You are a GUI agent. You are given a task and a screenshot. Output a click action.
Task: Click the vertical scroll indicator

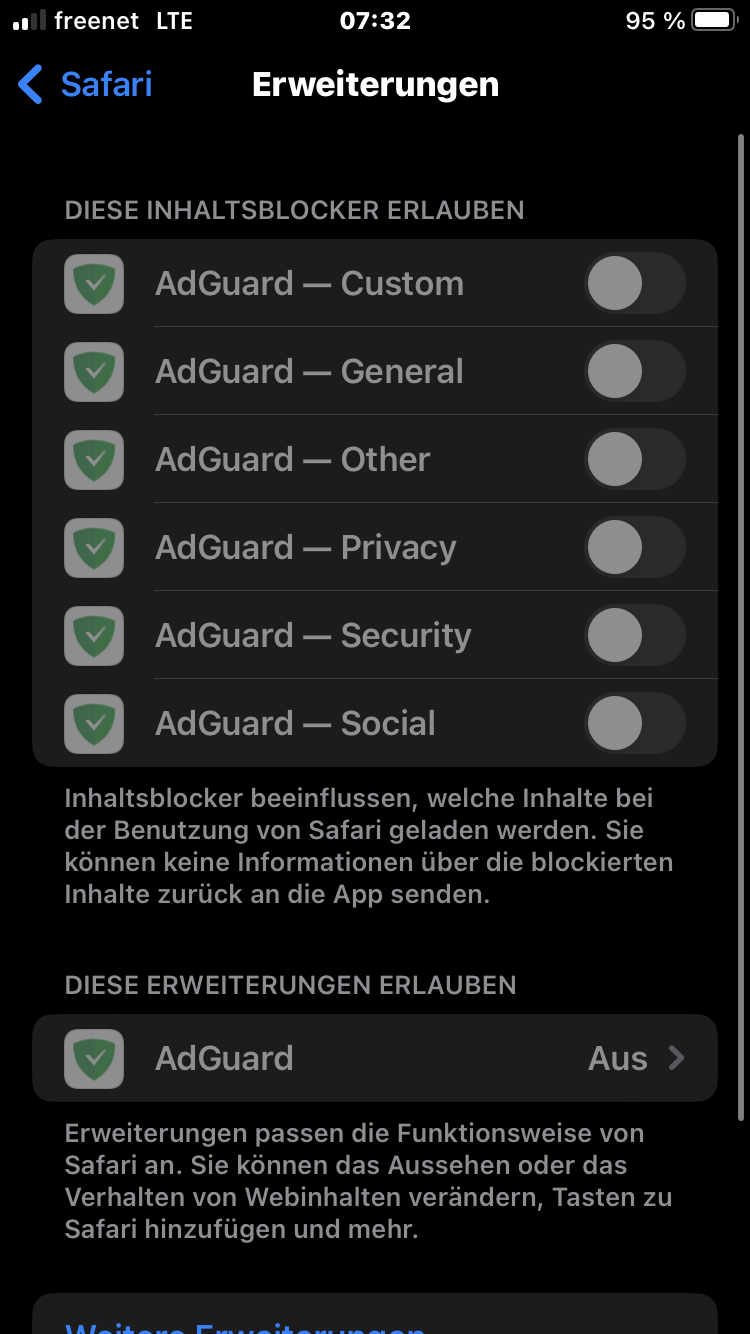coord(741,620)
